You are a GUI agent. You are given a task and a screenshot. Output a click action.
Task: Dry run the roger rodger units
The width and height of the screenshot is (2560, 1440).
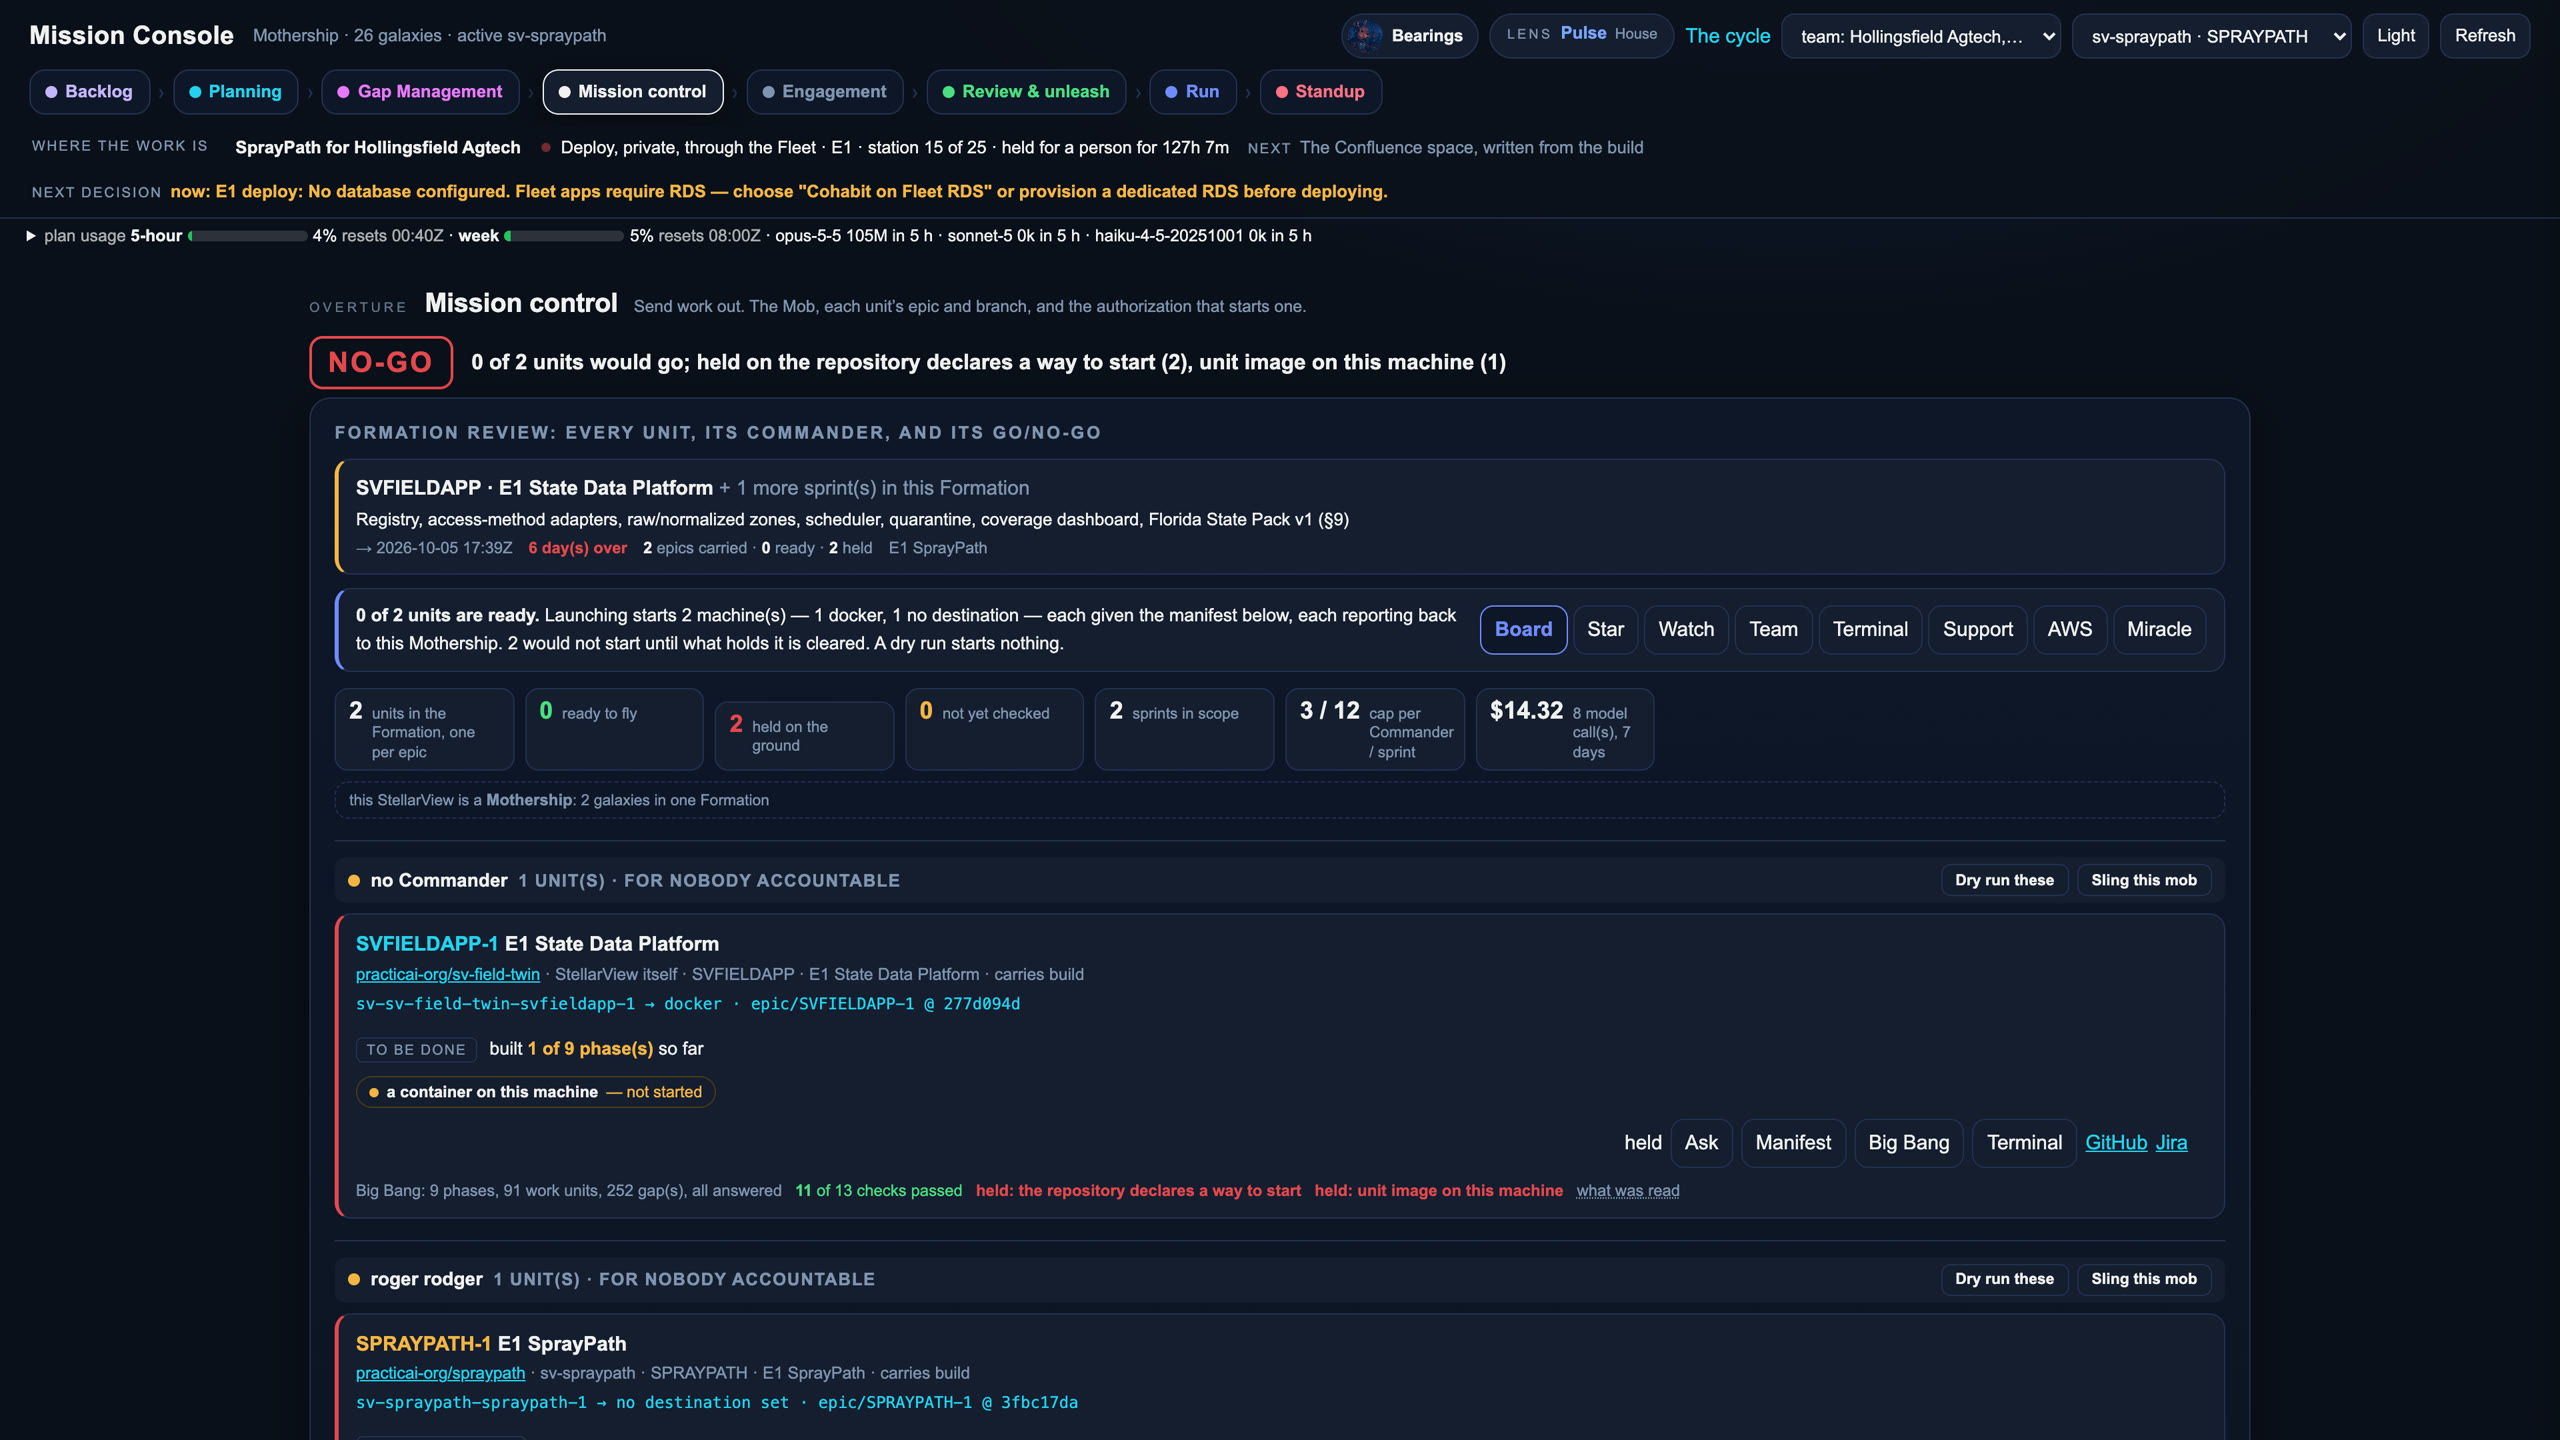tap(2004, 1279)
